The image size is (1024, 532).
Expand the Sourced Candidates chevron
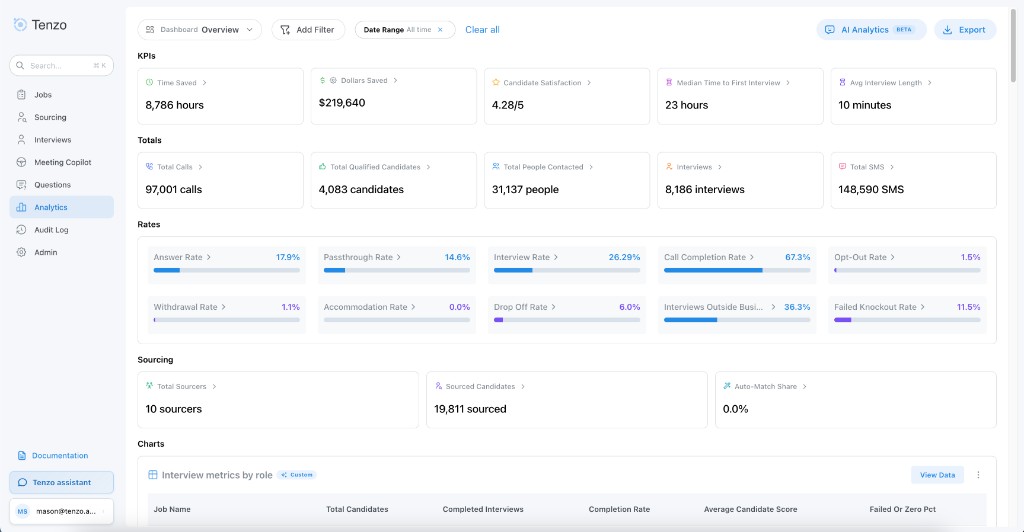pos(522,386)
